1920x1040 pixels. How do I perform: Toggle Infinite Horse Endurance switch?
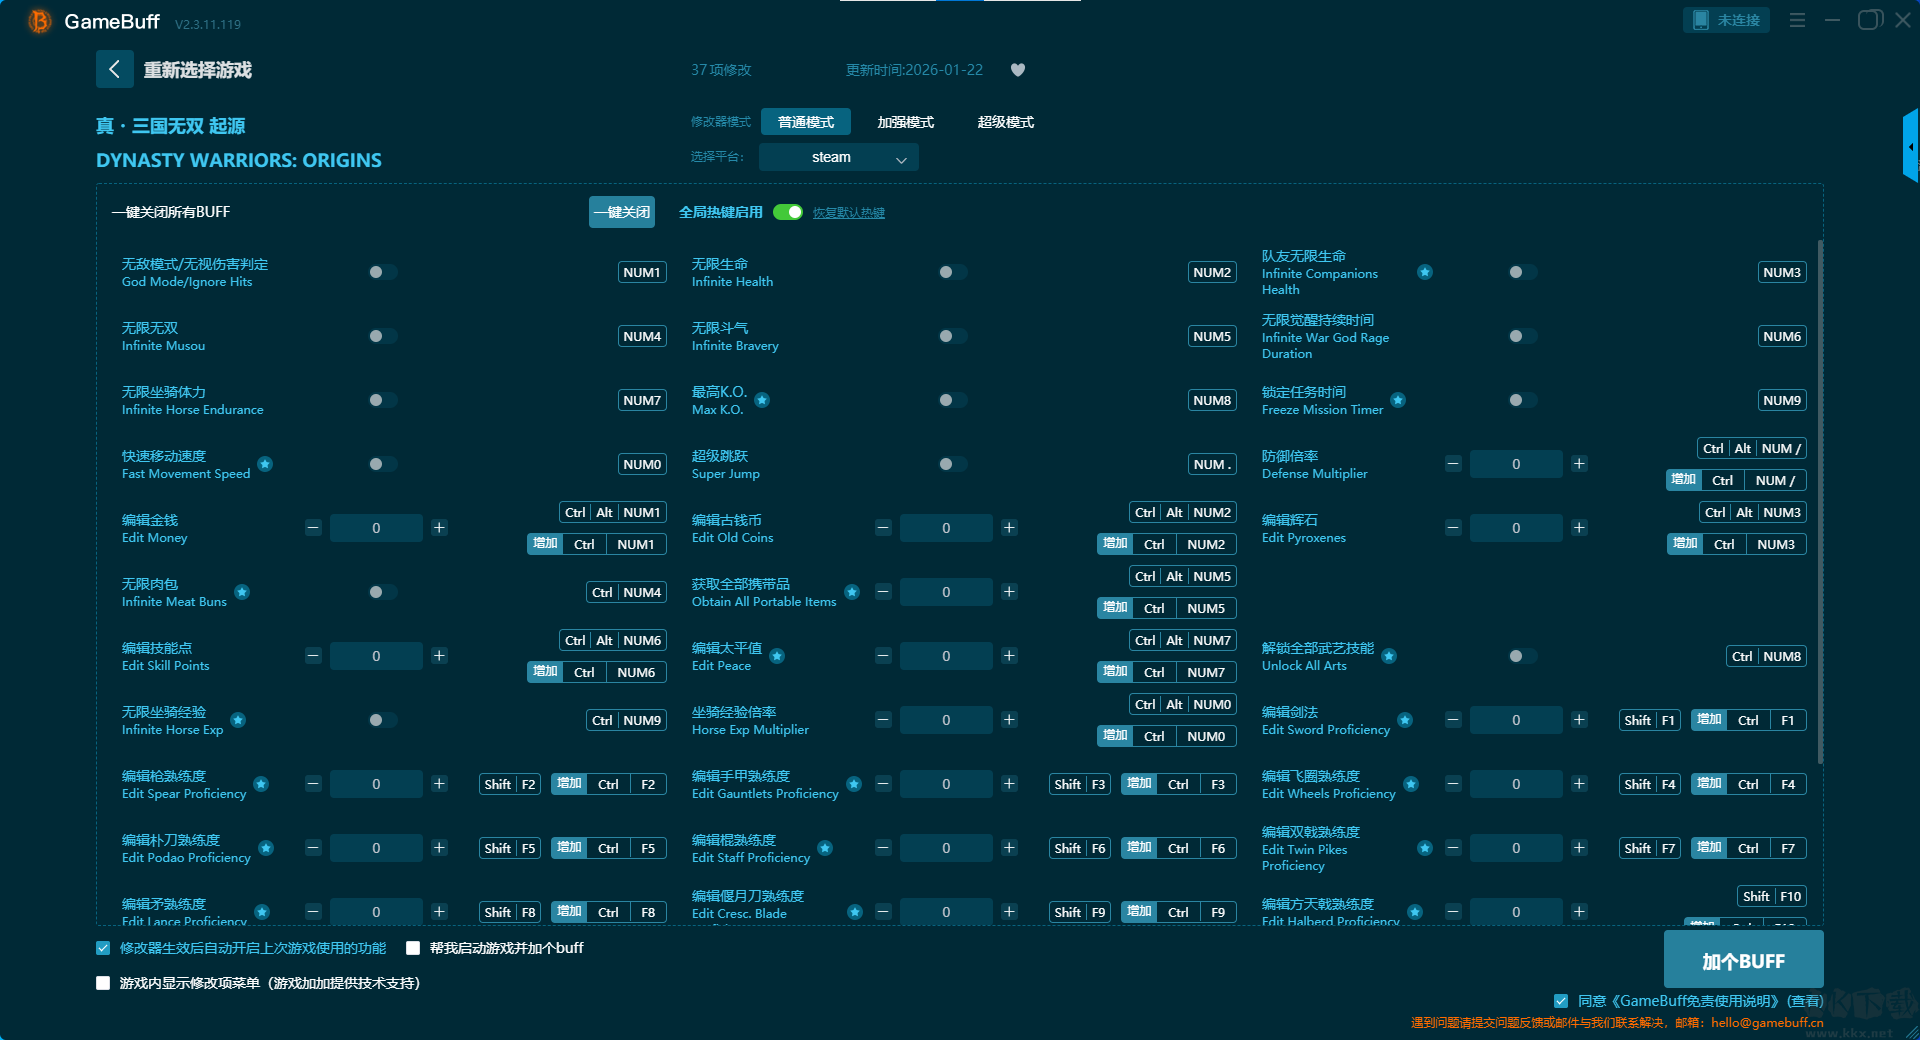tap(382, 400)
